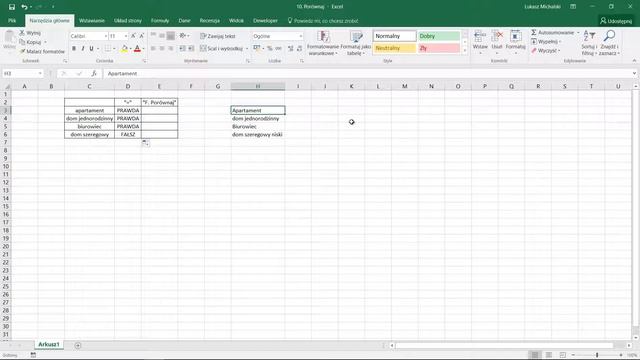Decrease font size
Viewport: 640px width, 360px height.
(x=142, y=36)
